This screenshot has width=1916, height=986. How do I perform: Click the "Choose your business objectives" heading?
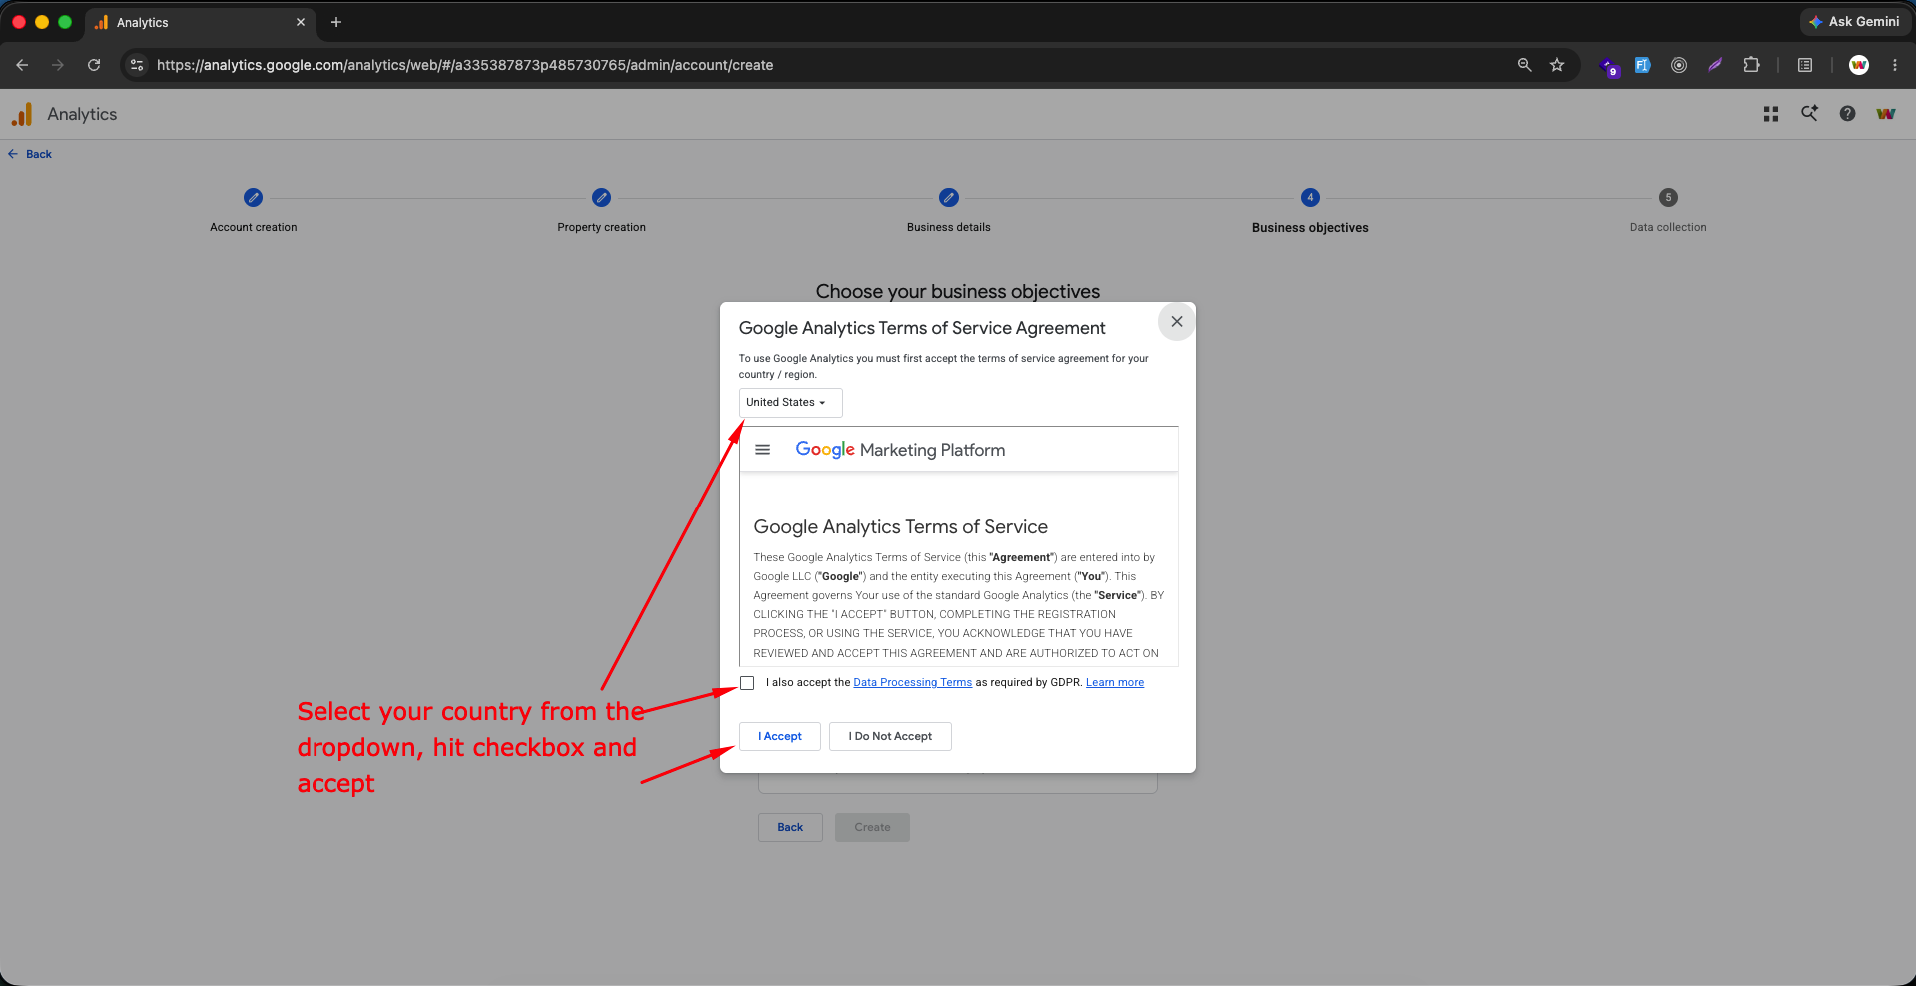[x=958, y=291]
